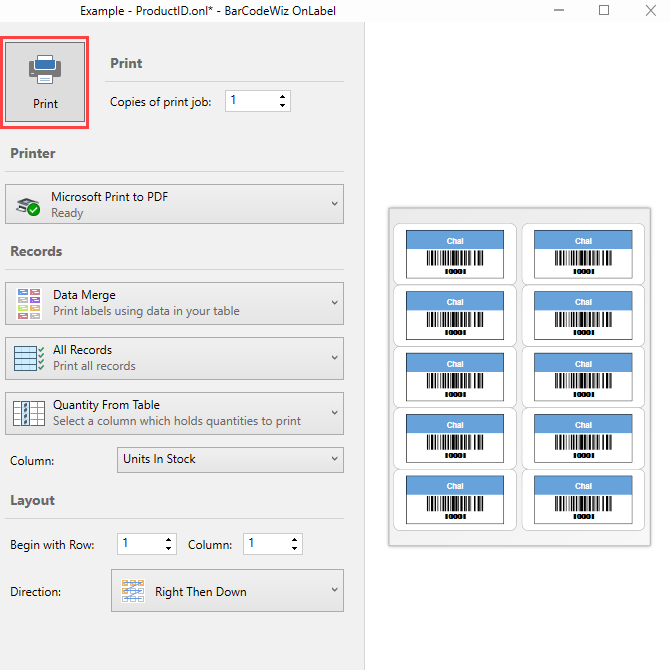Screen dimensions: 670x670
Task: Click the Copies of print job field
Action: (250, 101)
